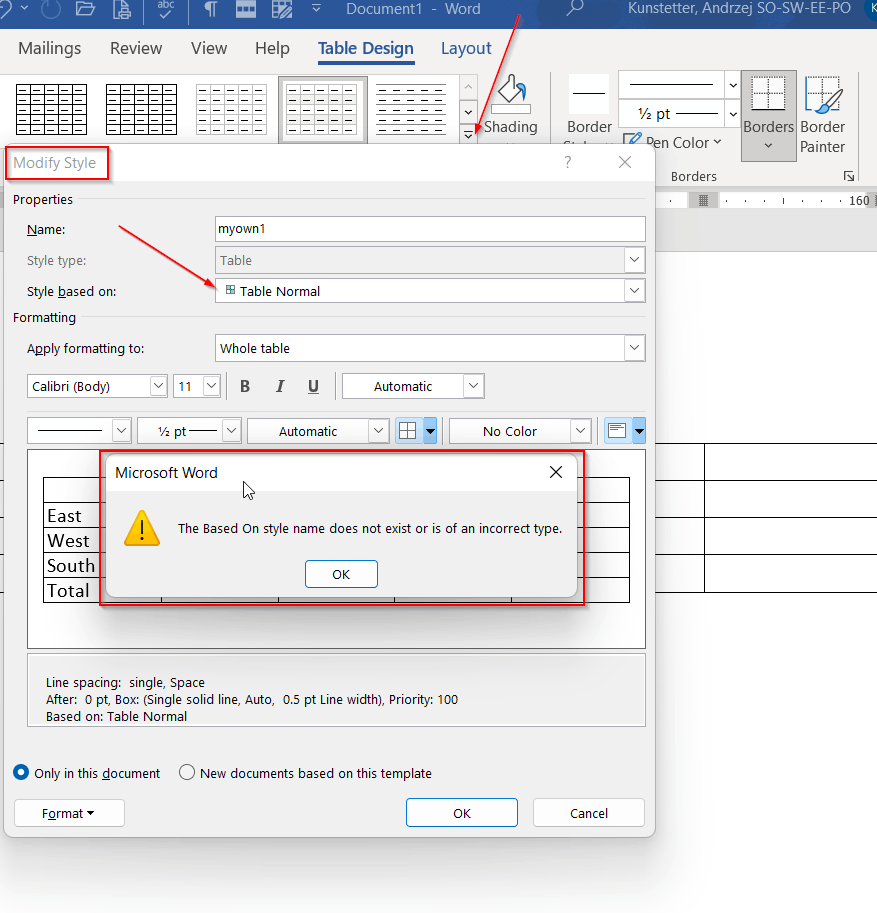Open the line style dropdown in dialog

point(121,431)
